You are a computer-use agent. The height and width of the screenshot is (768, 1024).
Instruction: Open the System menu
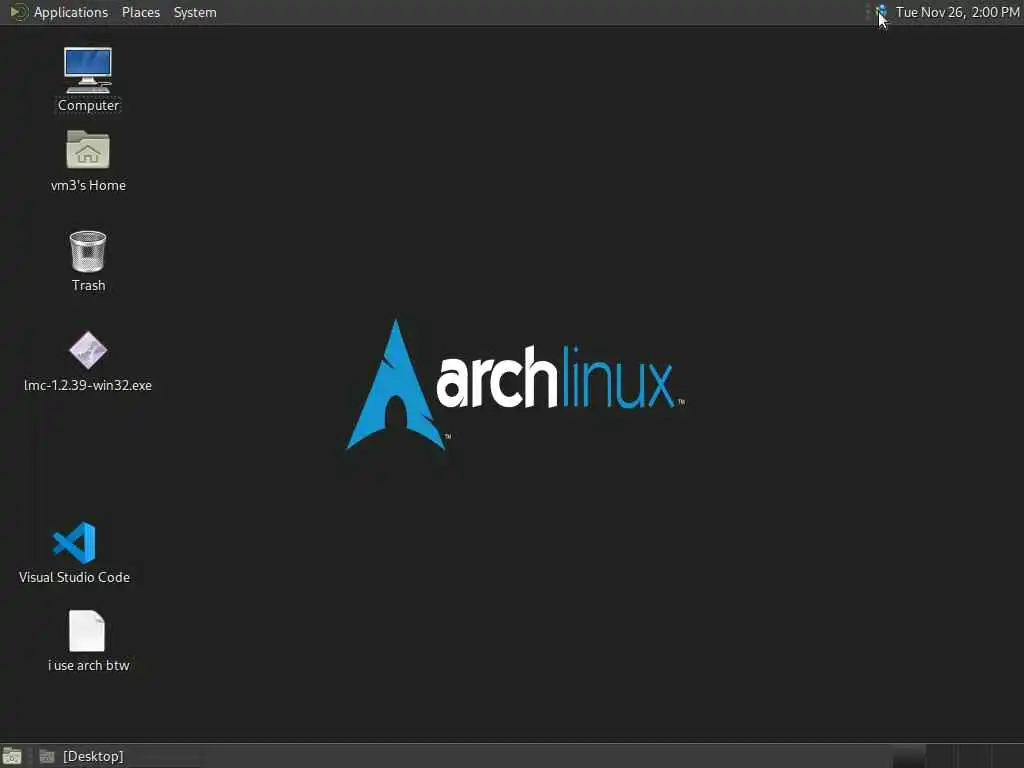(195, 12)
